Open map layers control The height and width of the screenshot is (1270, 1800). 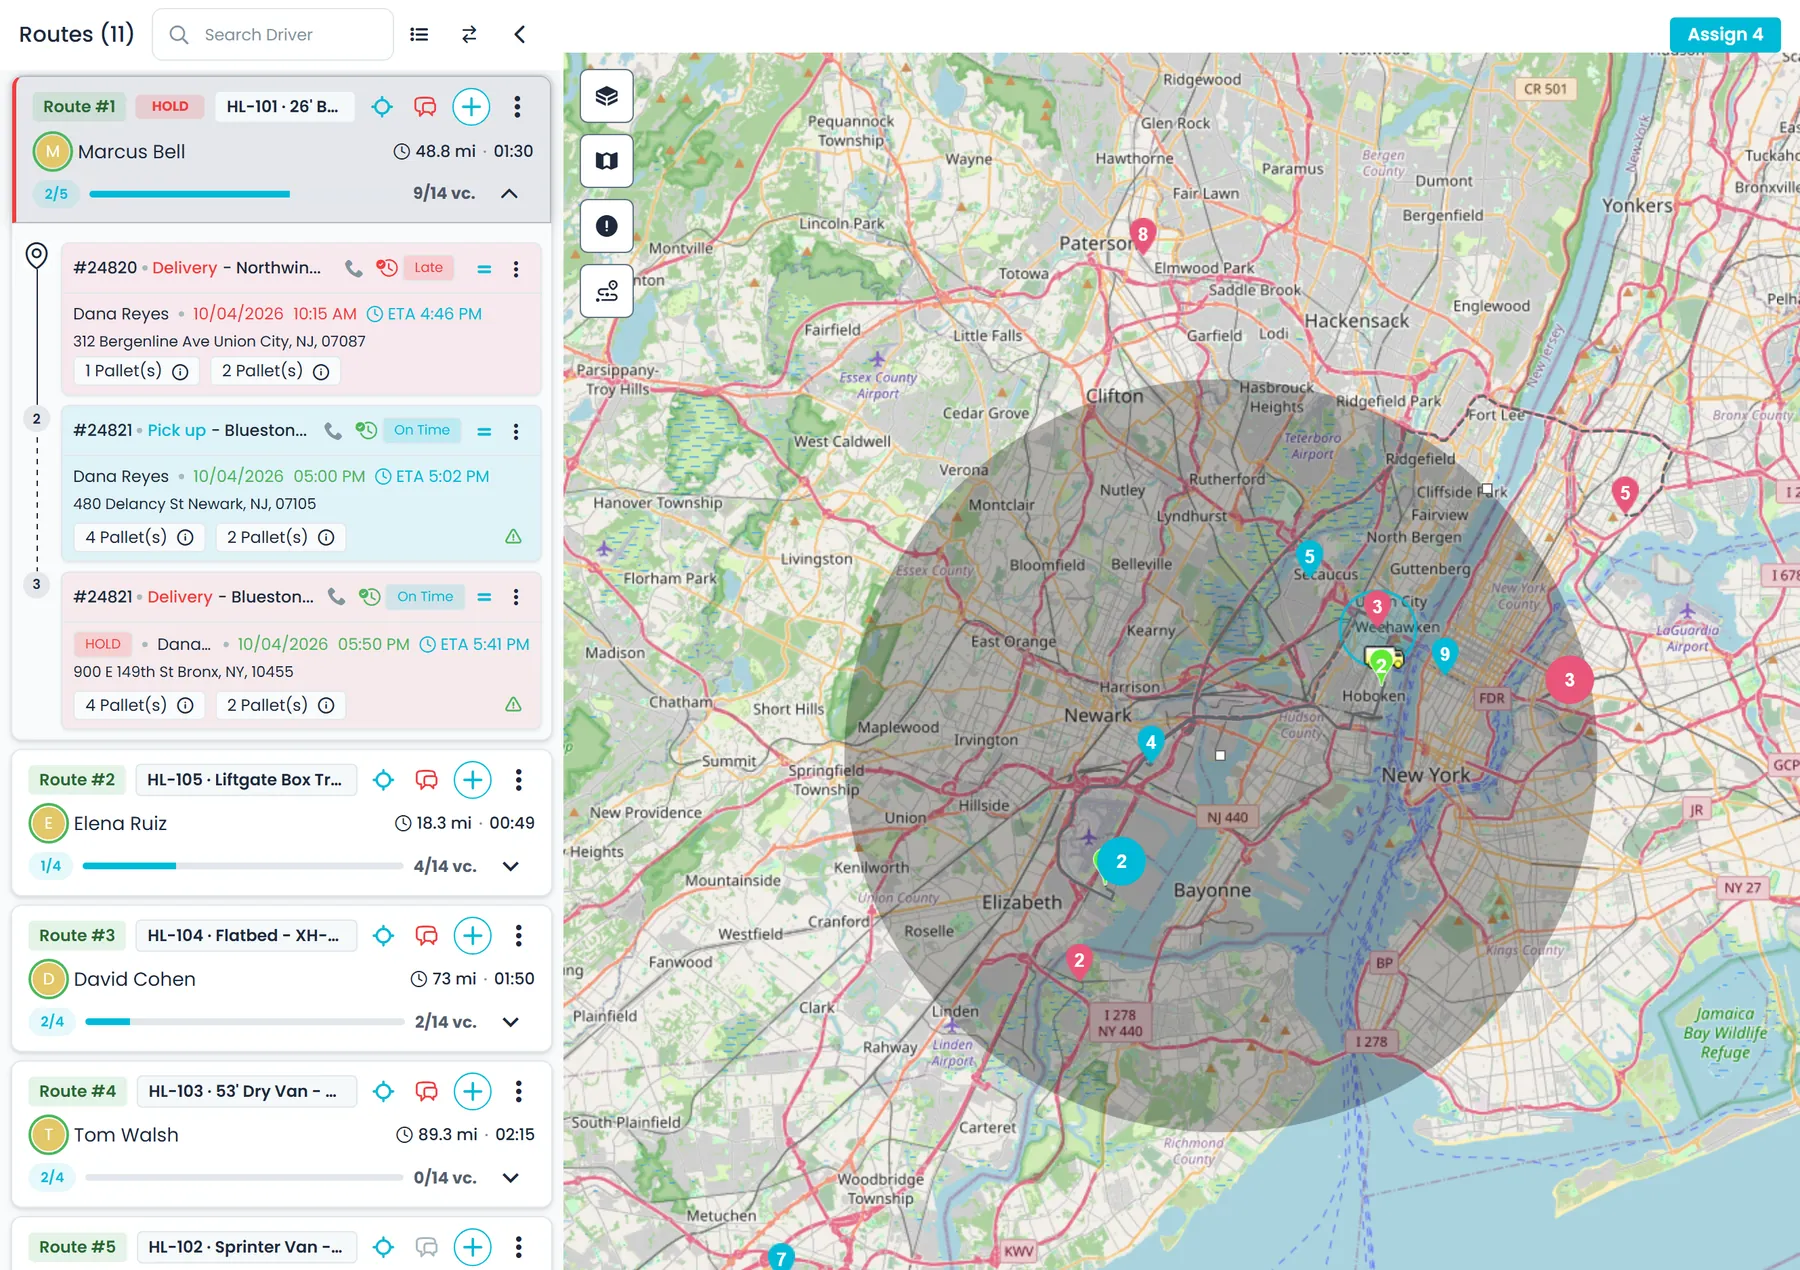point(607,96)
